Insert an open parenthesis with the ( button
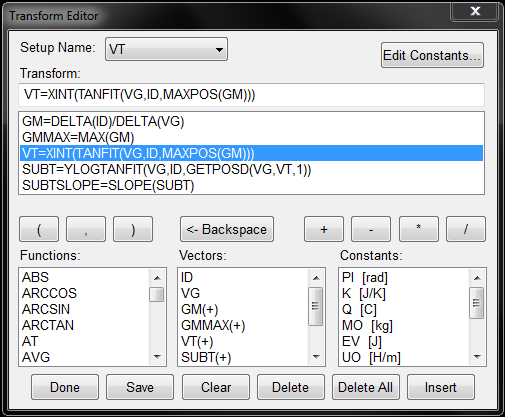The width and height of the screenshot is (505, 417). click(39, 229)
